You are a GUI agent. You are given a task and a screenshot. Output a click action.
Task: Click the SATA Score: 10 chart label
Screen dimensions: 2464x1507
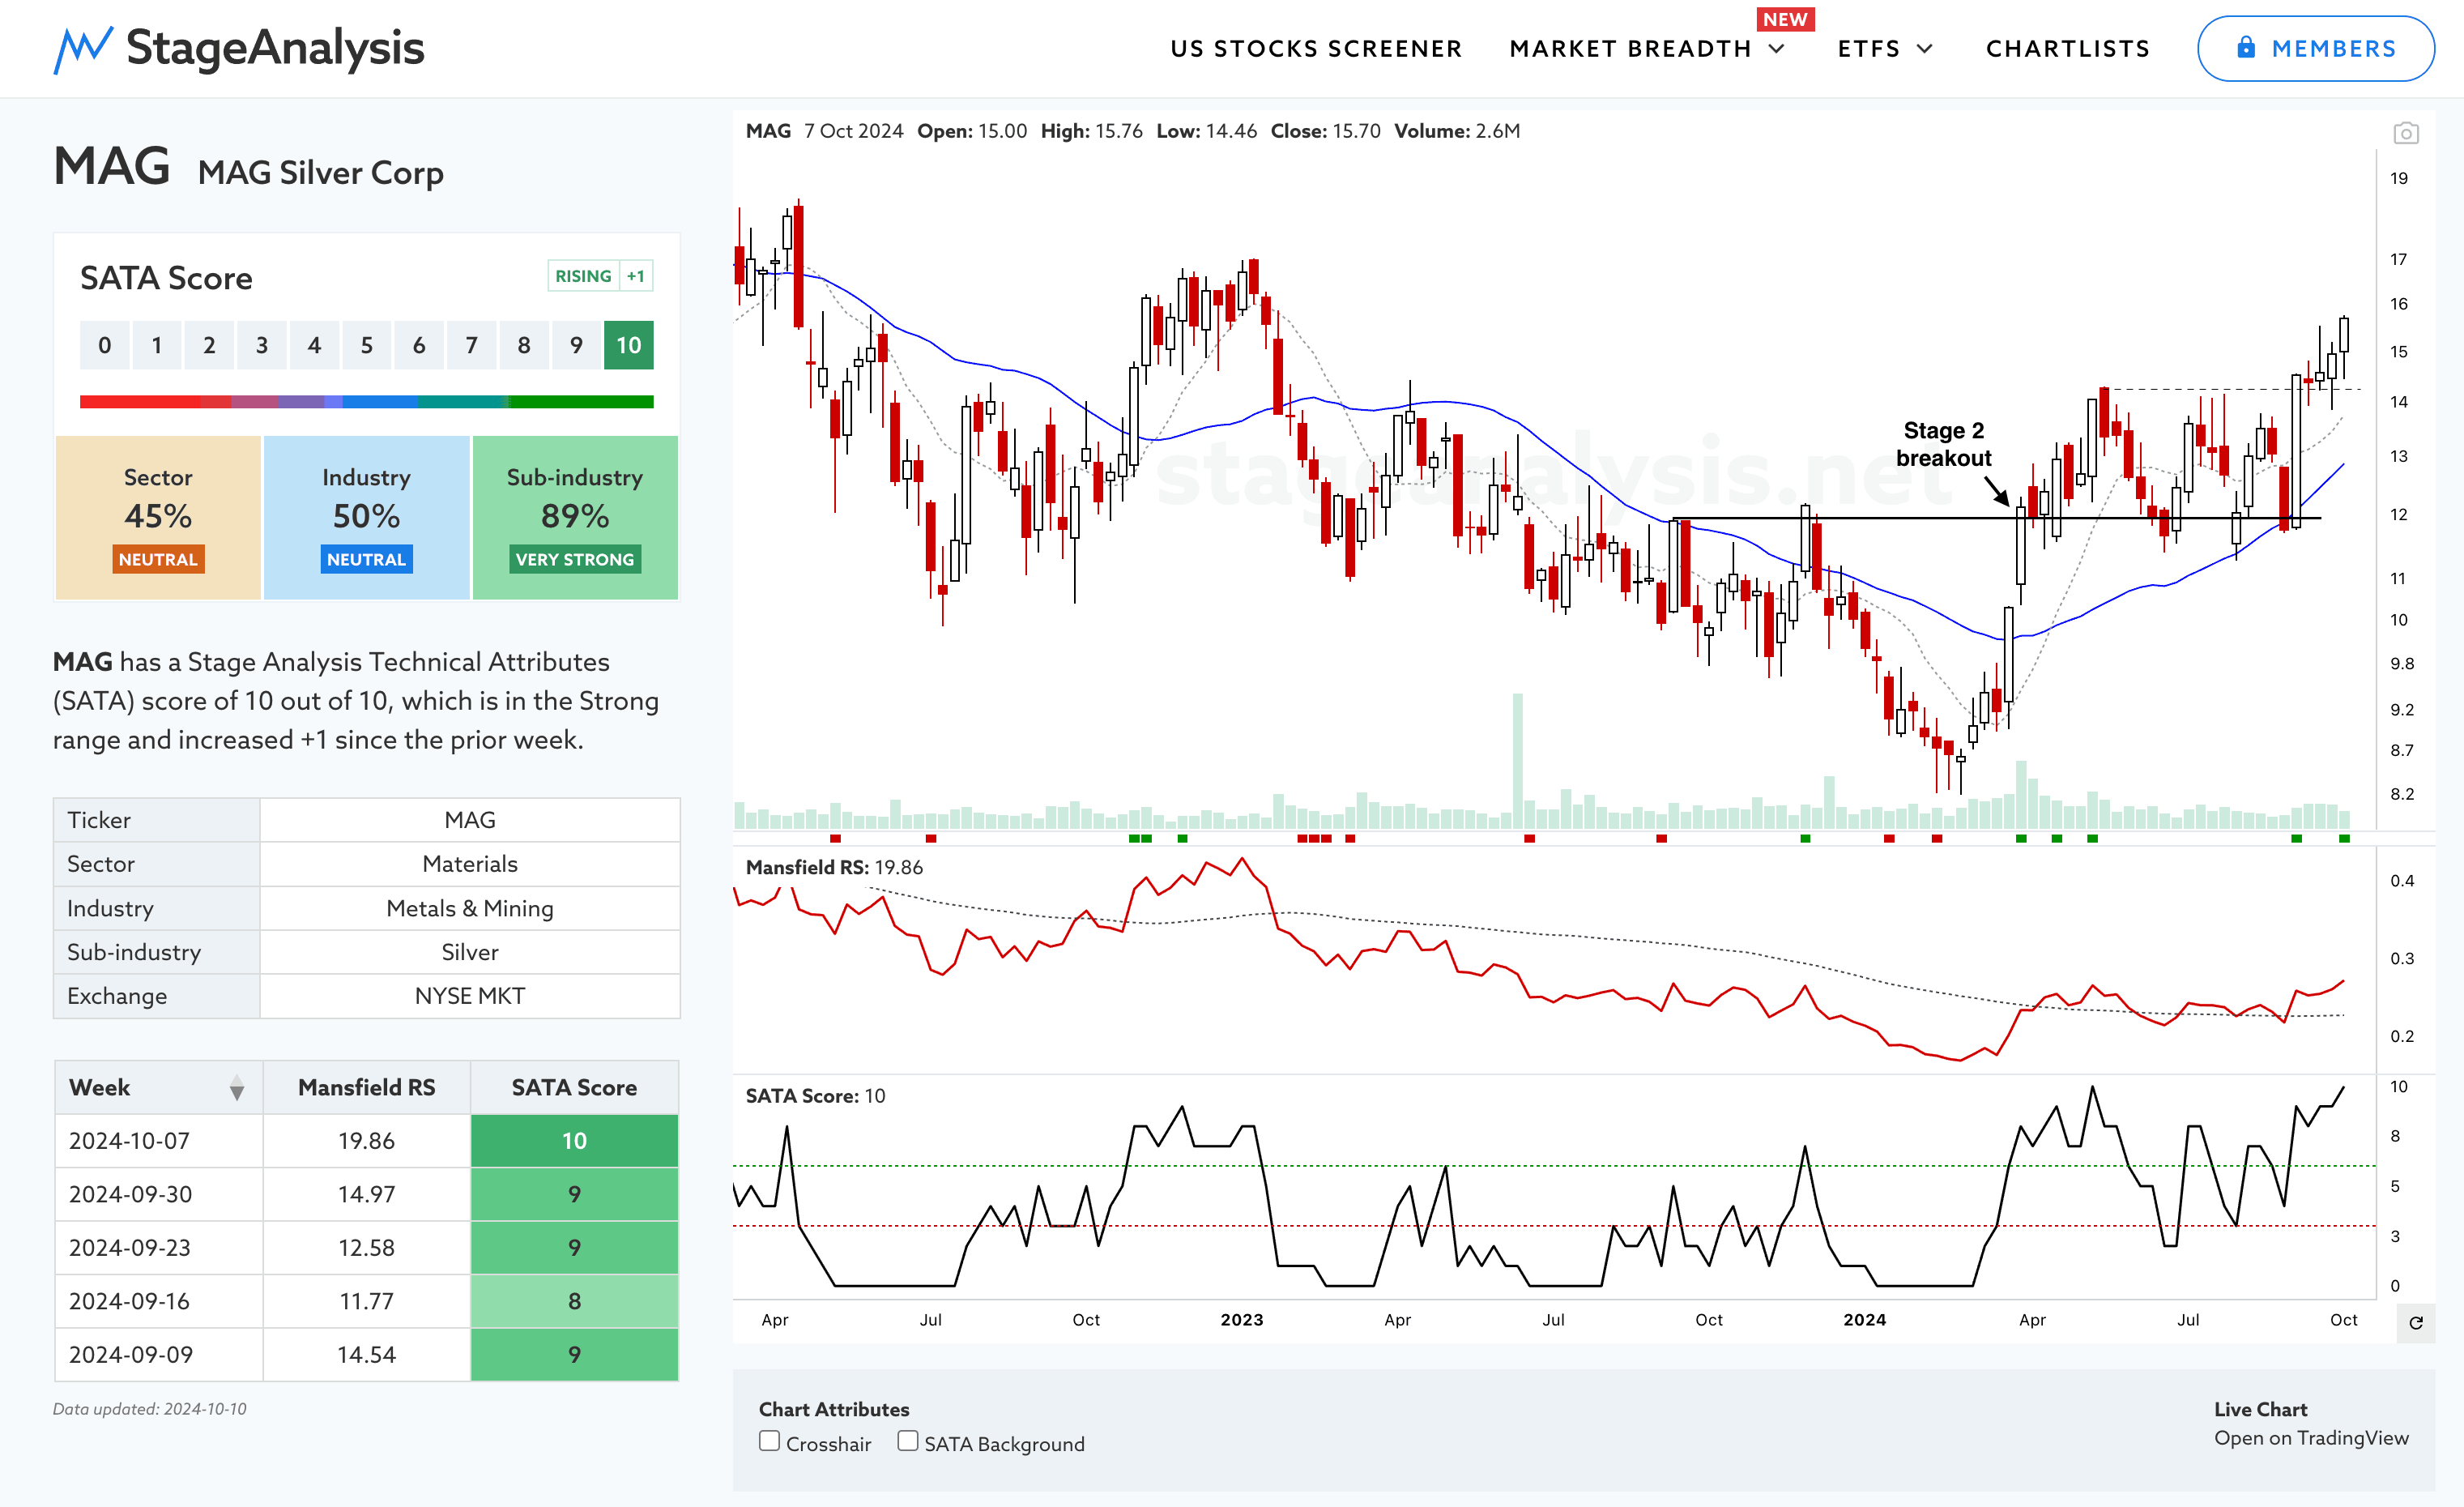[815, 1096]
